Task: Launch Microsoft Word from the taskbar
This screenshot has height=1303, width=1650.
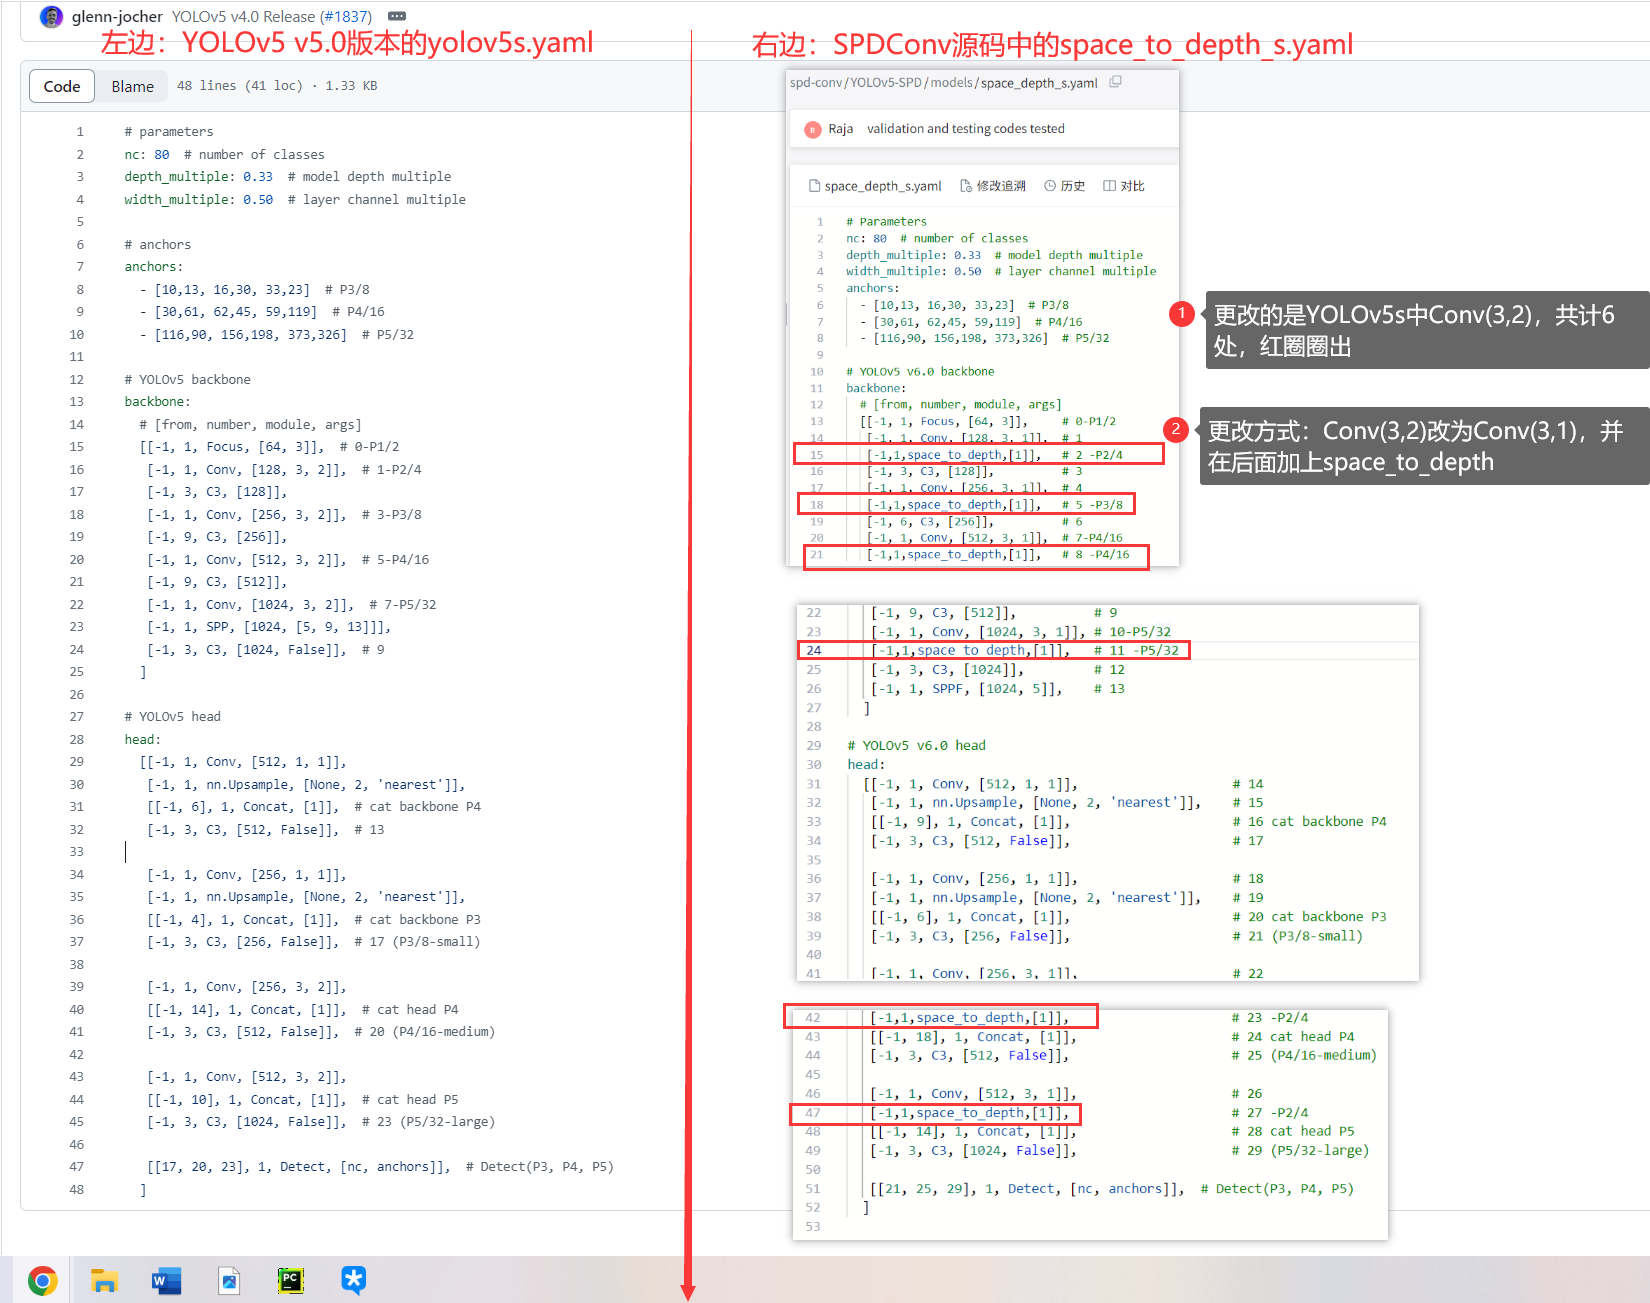Action: [166, 1280]
